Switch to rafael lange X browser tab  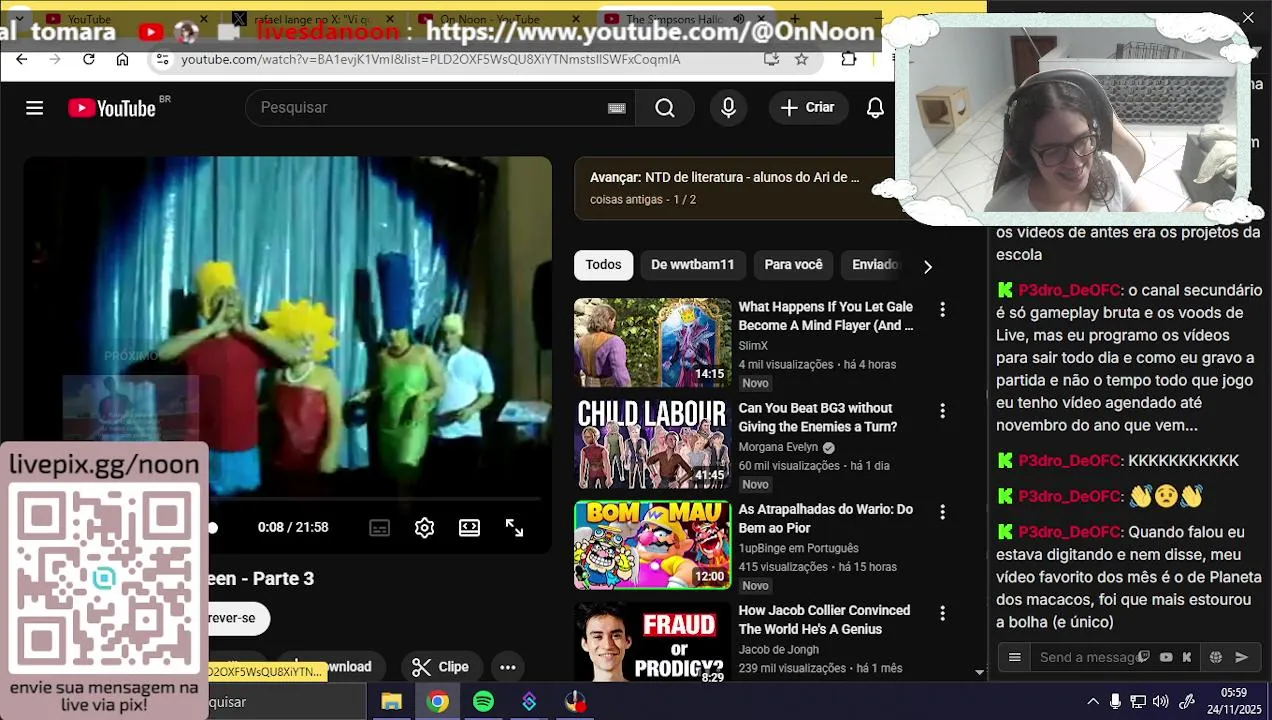click(x=312, y=19)
